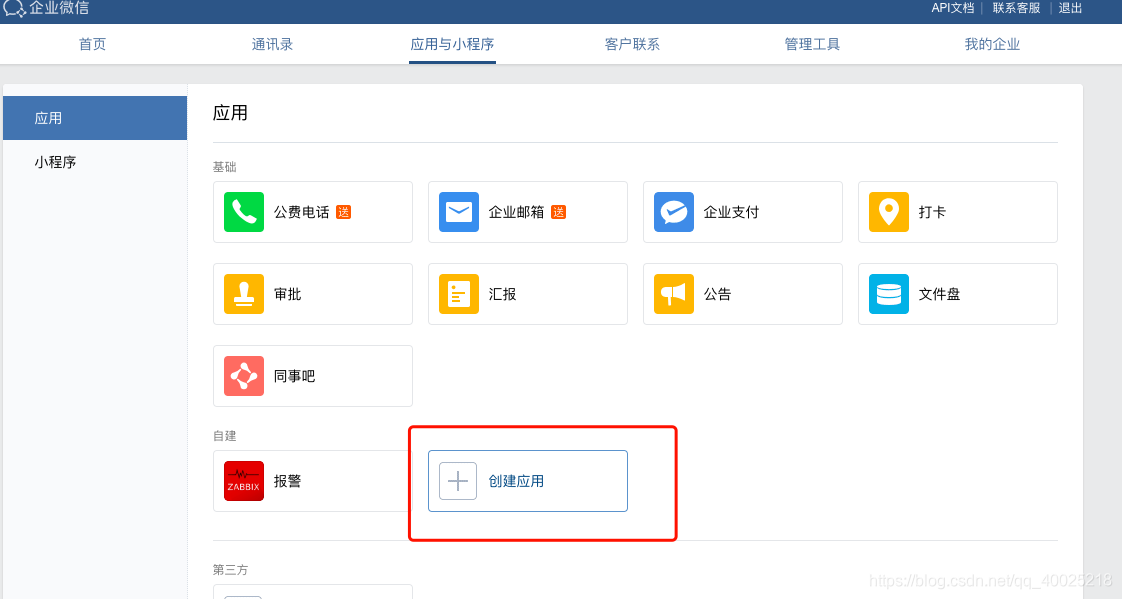Image resolution: width=1122 pixels, height=599 pixels.
Task: Open the 管理工具 tab
Action: pos(812,44)
